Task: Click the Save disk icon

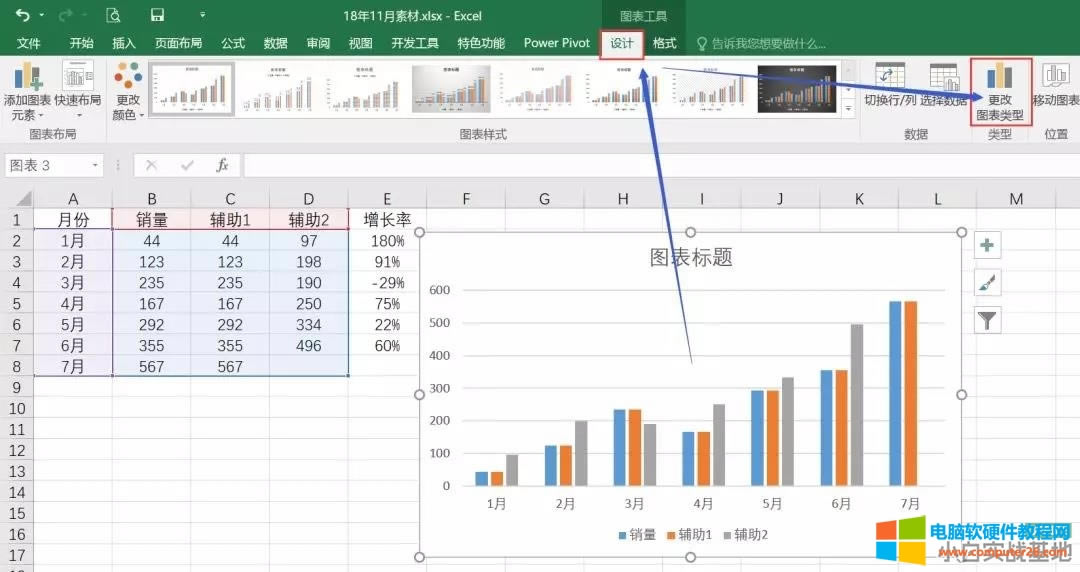Action: (157, 15)
